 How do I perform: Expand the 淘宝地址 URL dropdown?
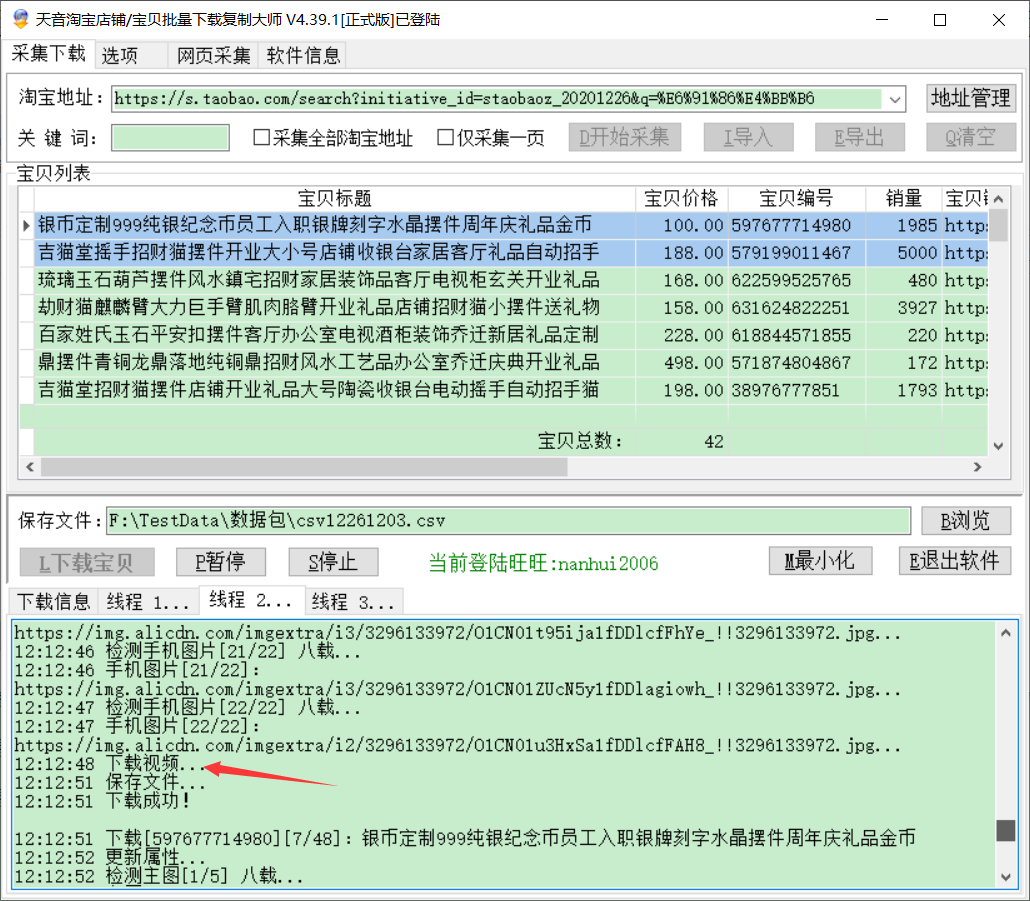(x=894, y=99)
